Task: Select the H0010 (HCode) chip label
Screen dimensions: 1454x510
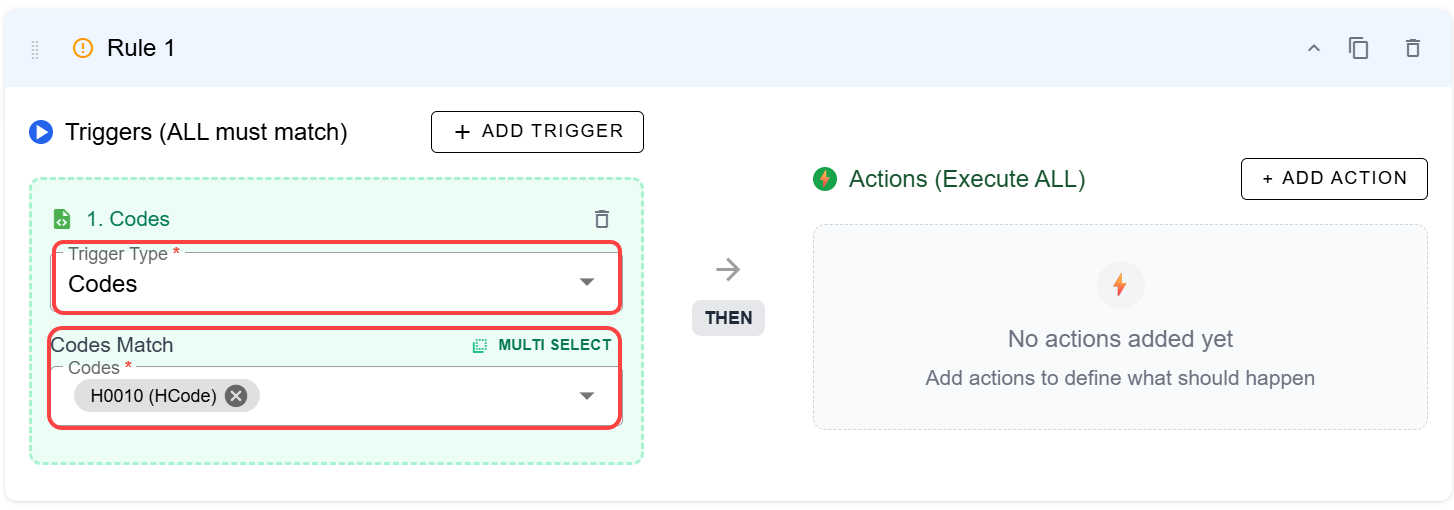Action: point(154,396)
